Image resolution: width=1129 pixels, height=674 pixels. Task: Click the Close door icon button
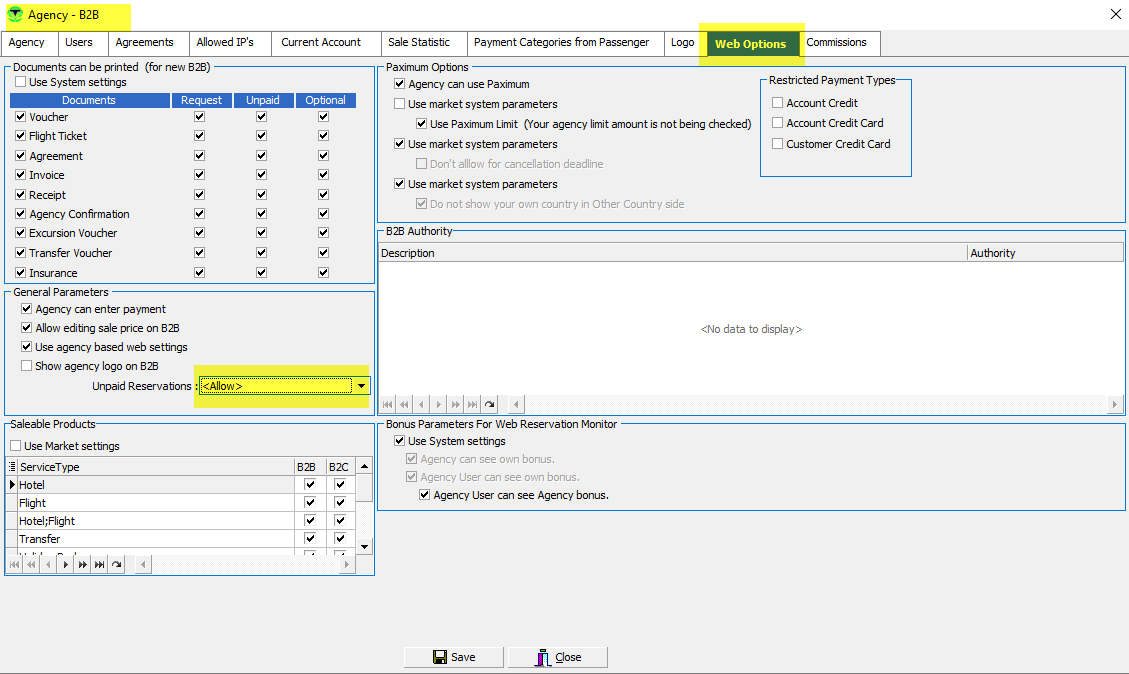coord(557,657)
